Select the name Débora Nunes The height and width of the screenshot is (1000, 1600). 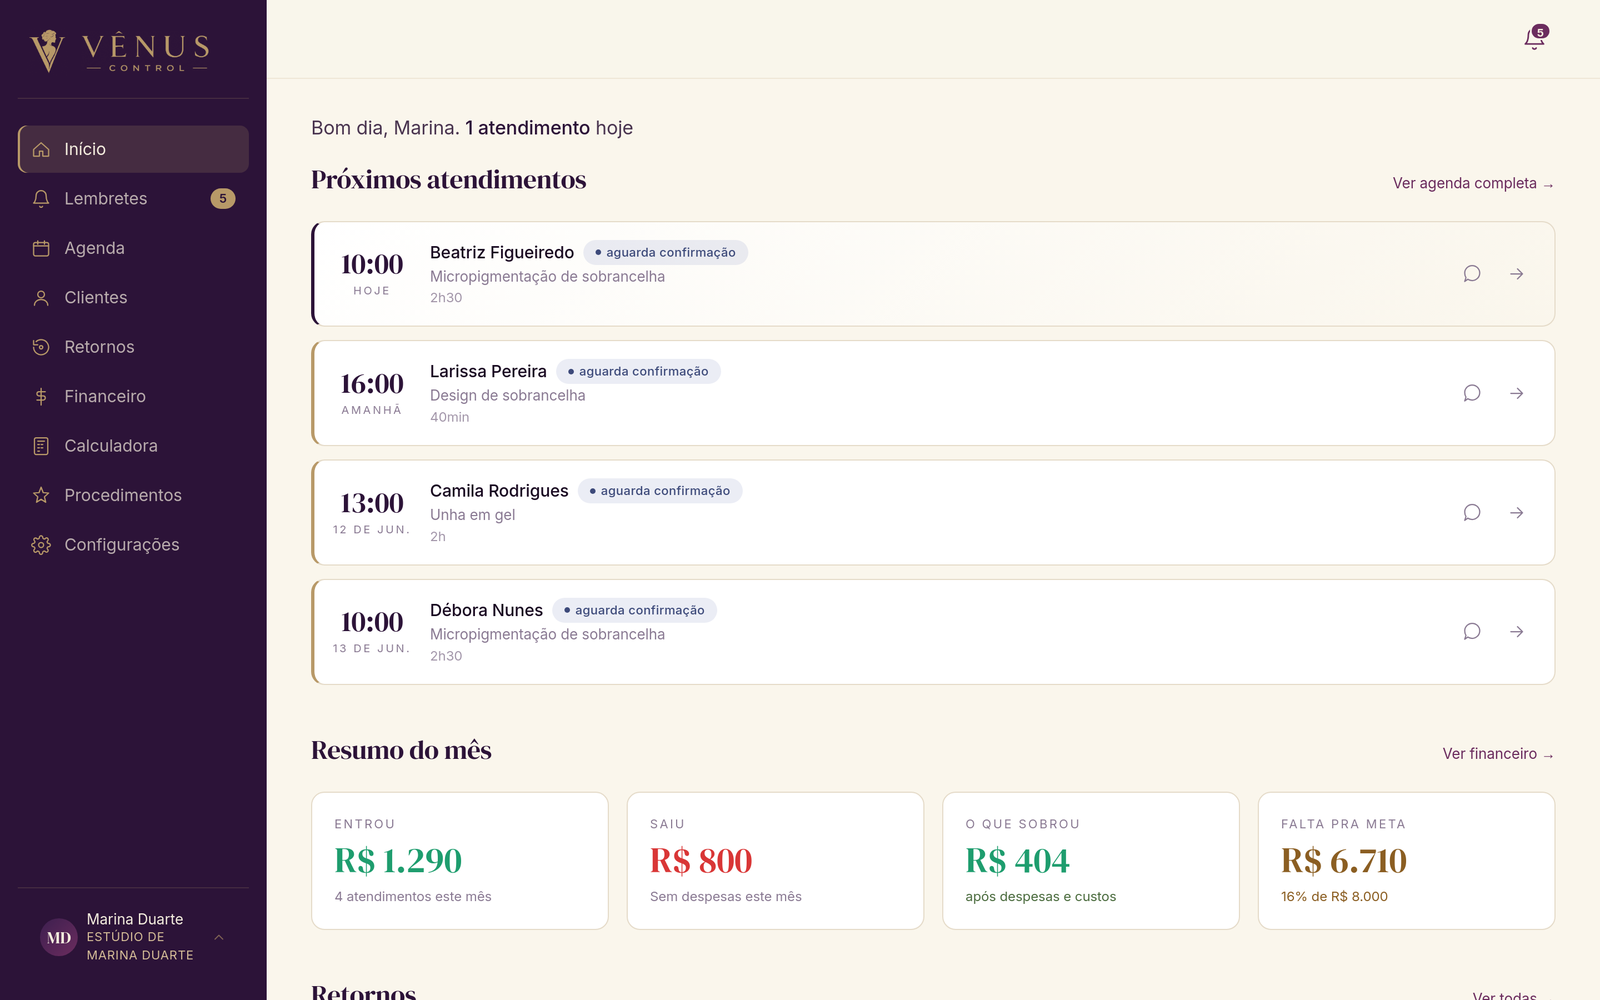pos(486,610)
